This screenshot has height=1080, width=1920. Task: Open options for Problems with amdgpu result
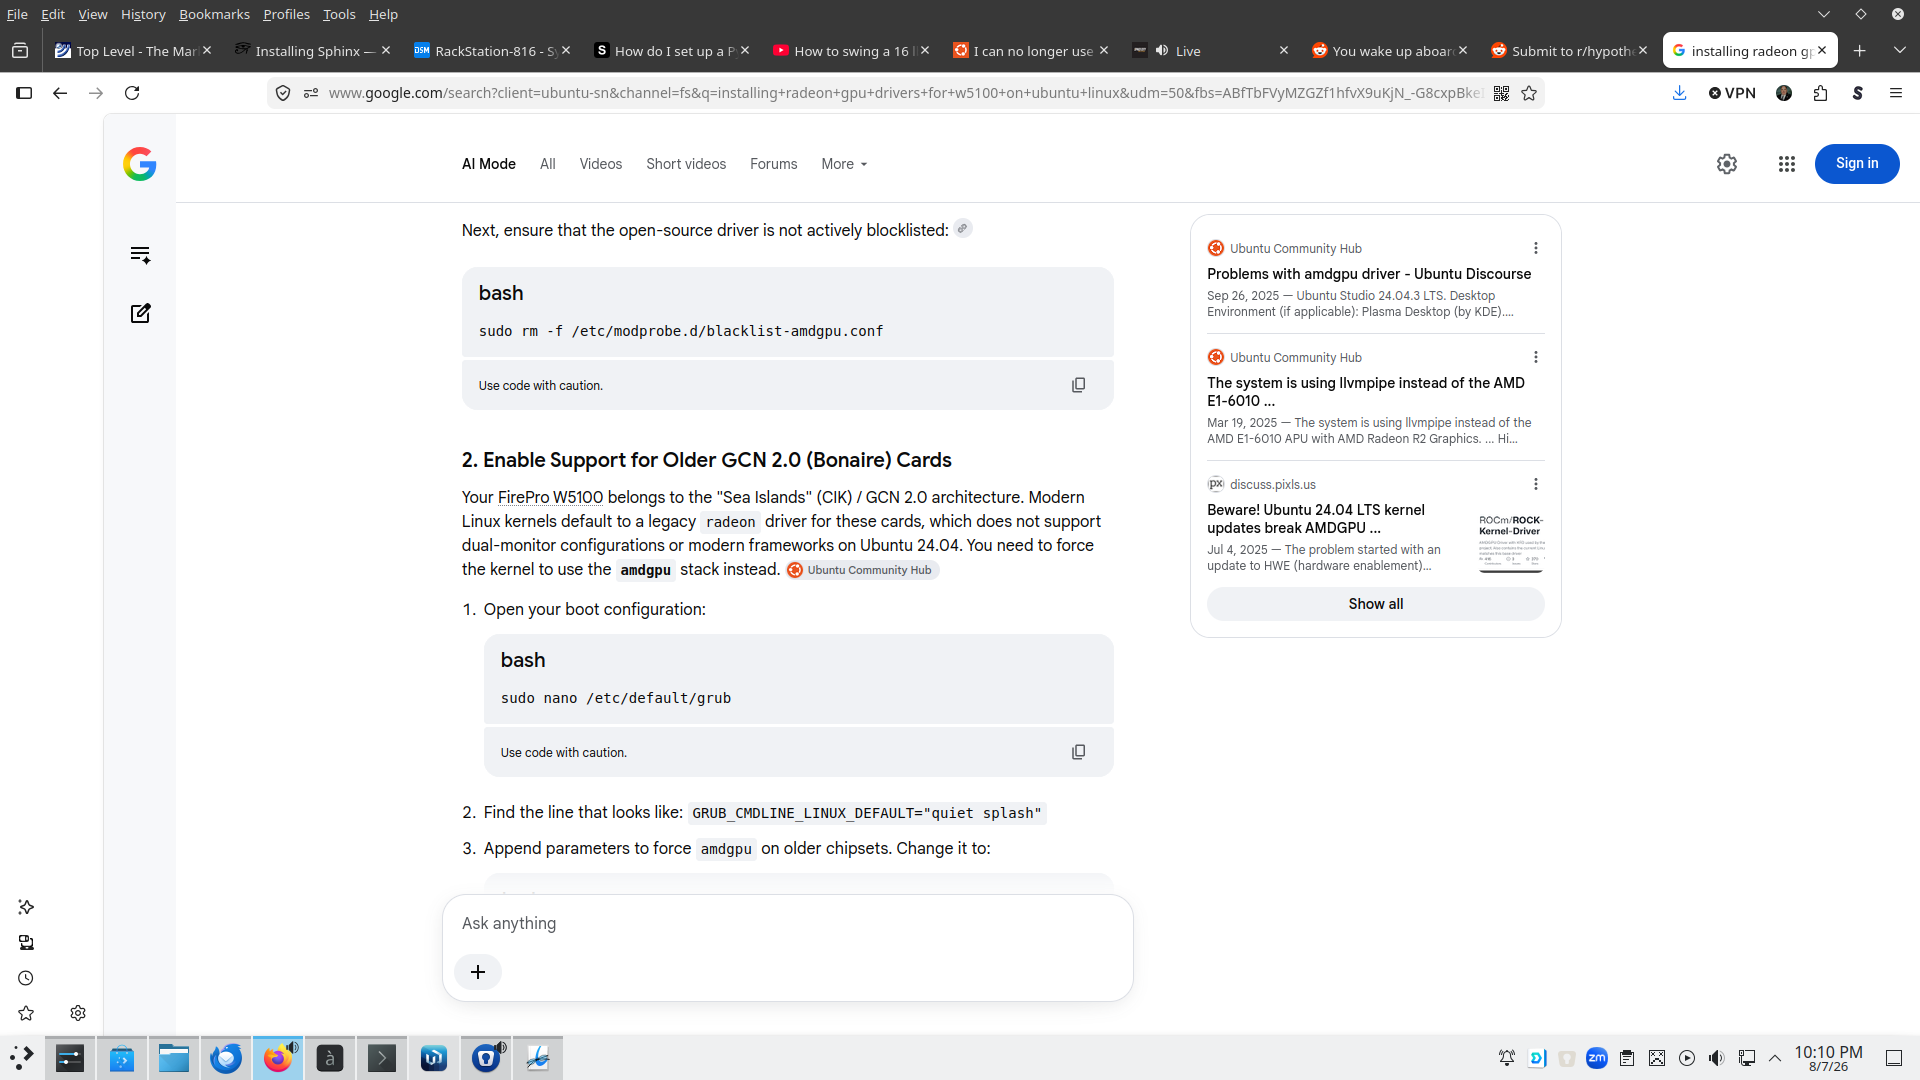(x=1536, y=248)
